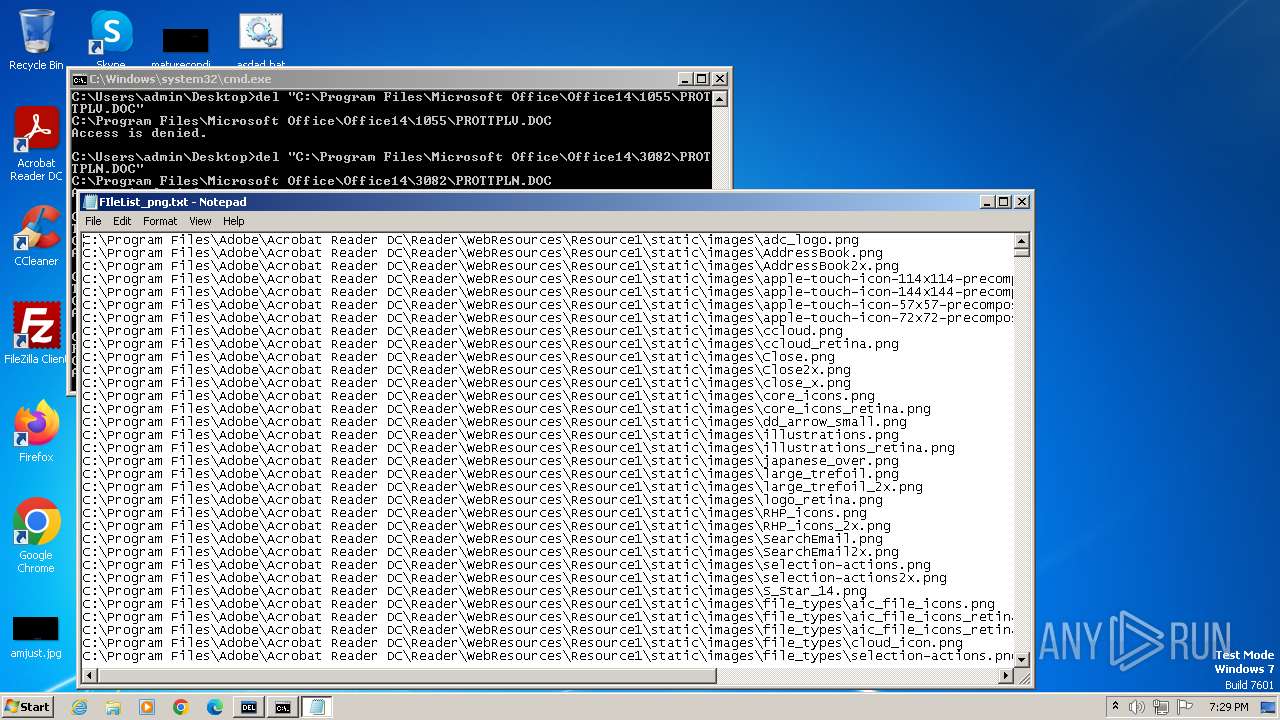The height and width of the screenshot is (720, 1280).
Task: Open the cmd.exe title bar system icon
Action: click(79, 79)
